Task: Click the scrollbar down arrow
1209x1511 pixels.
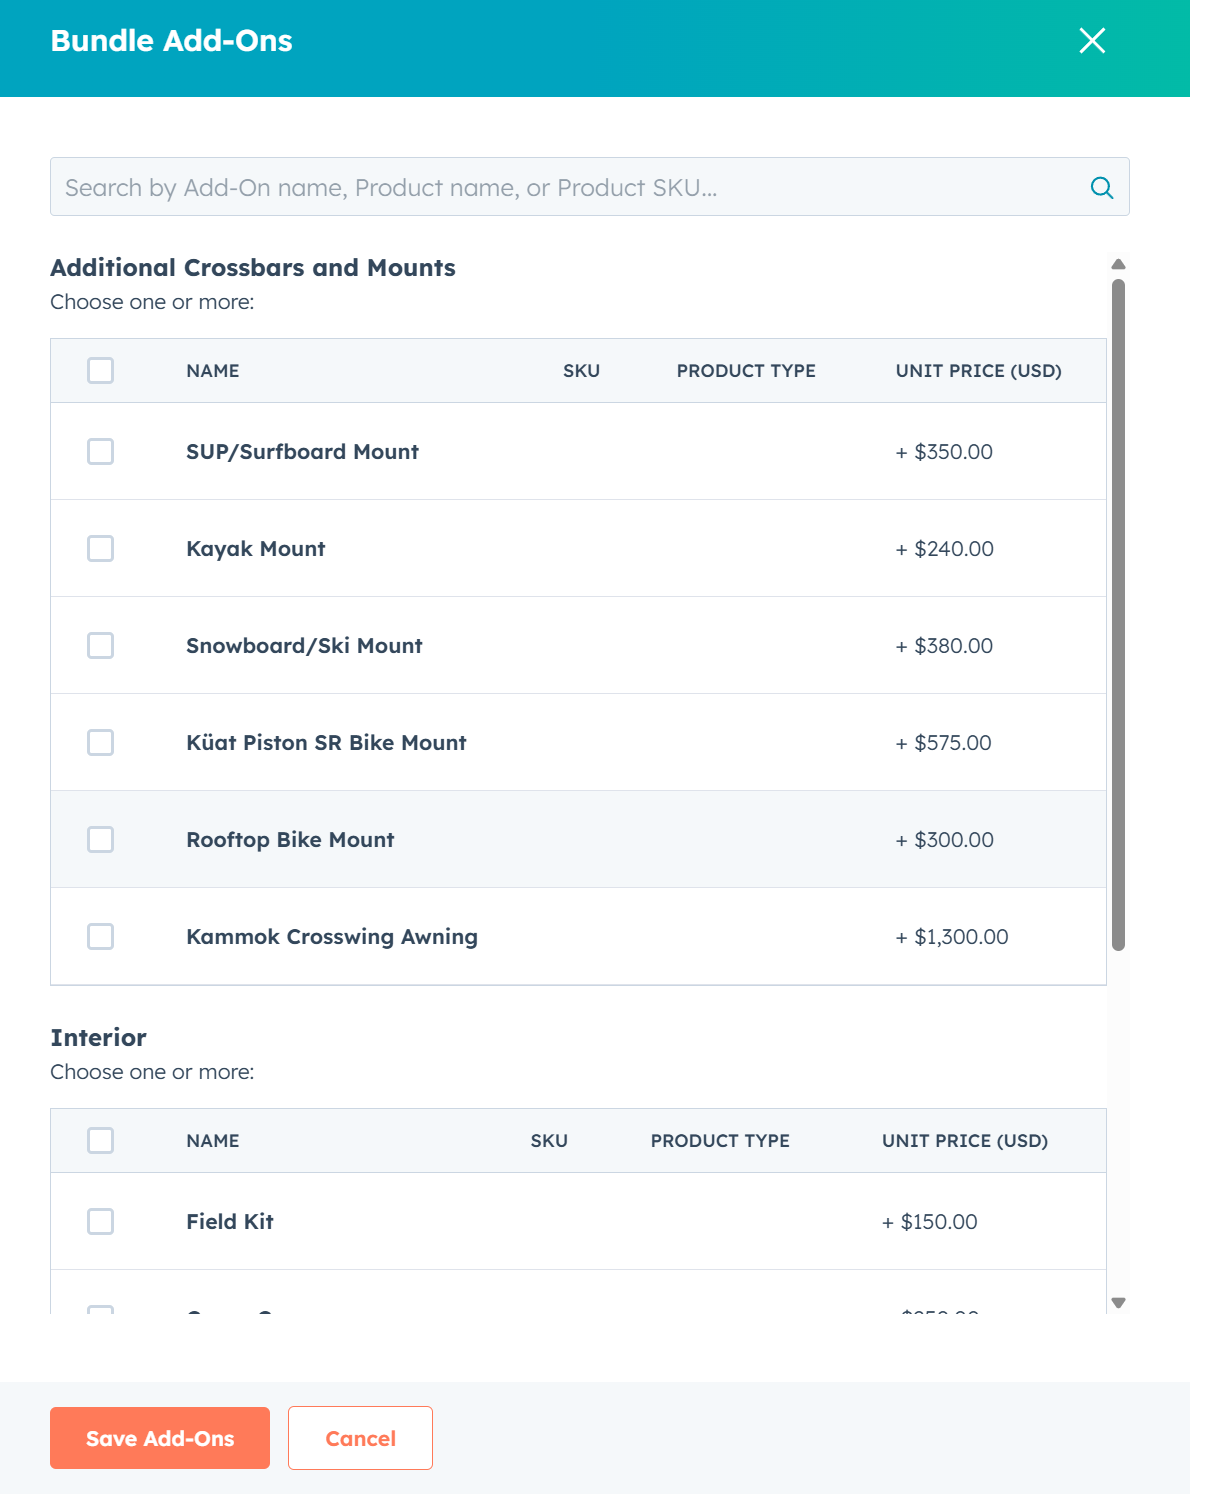Action: (1118, 1302)
